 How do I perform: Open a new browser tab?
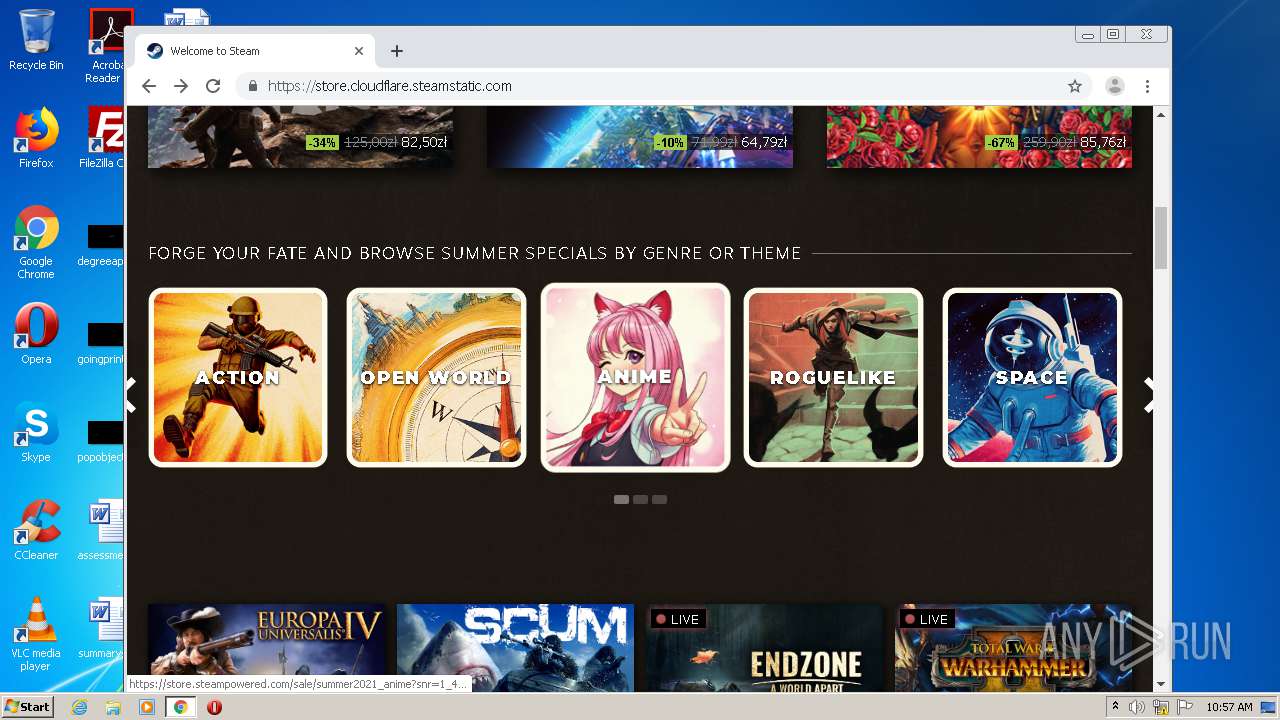[x=397, y=51]
